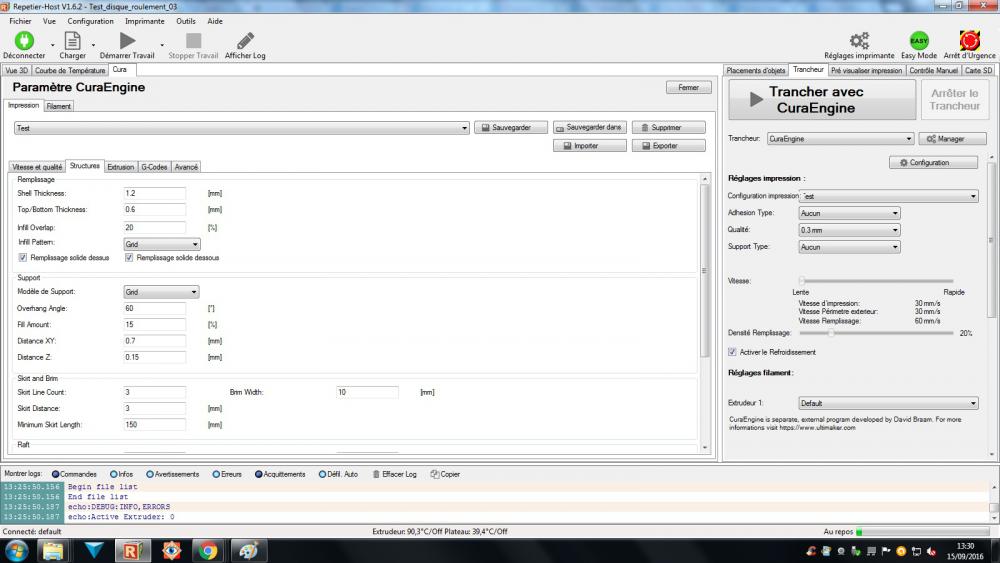Toggle Acquittements log filter
The image size is (1000, 563).
click(258, 474)
